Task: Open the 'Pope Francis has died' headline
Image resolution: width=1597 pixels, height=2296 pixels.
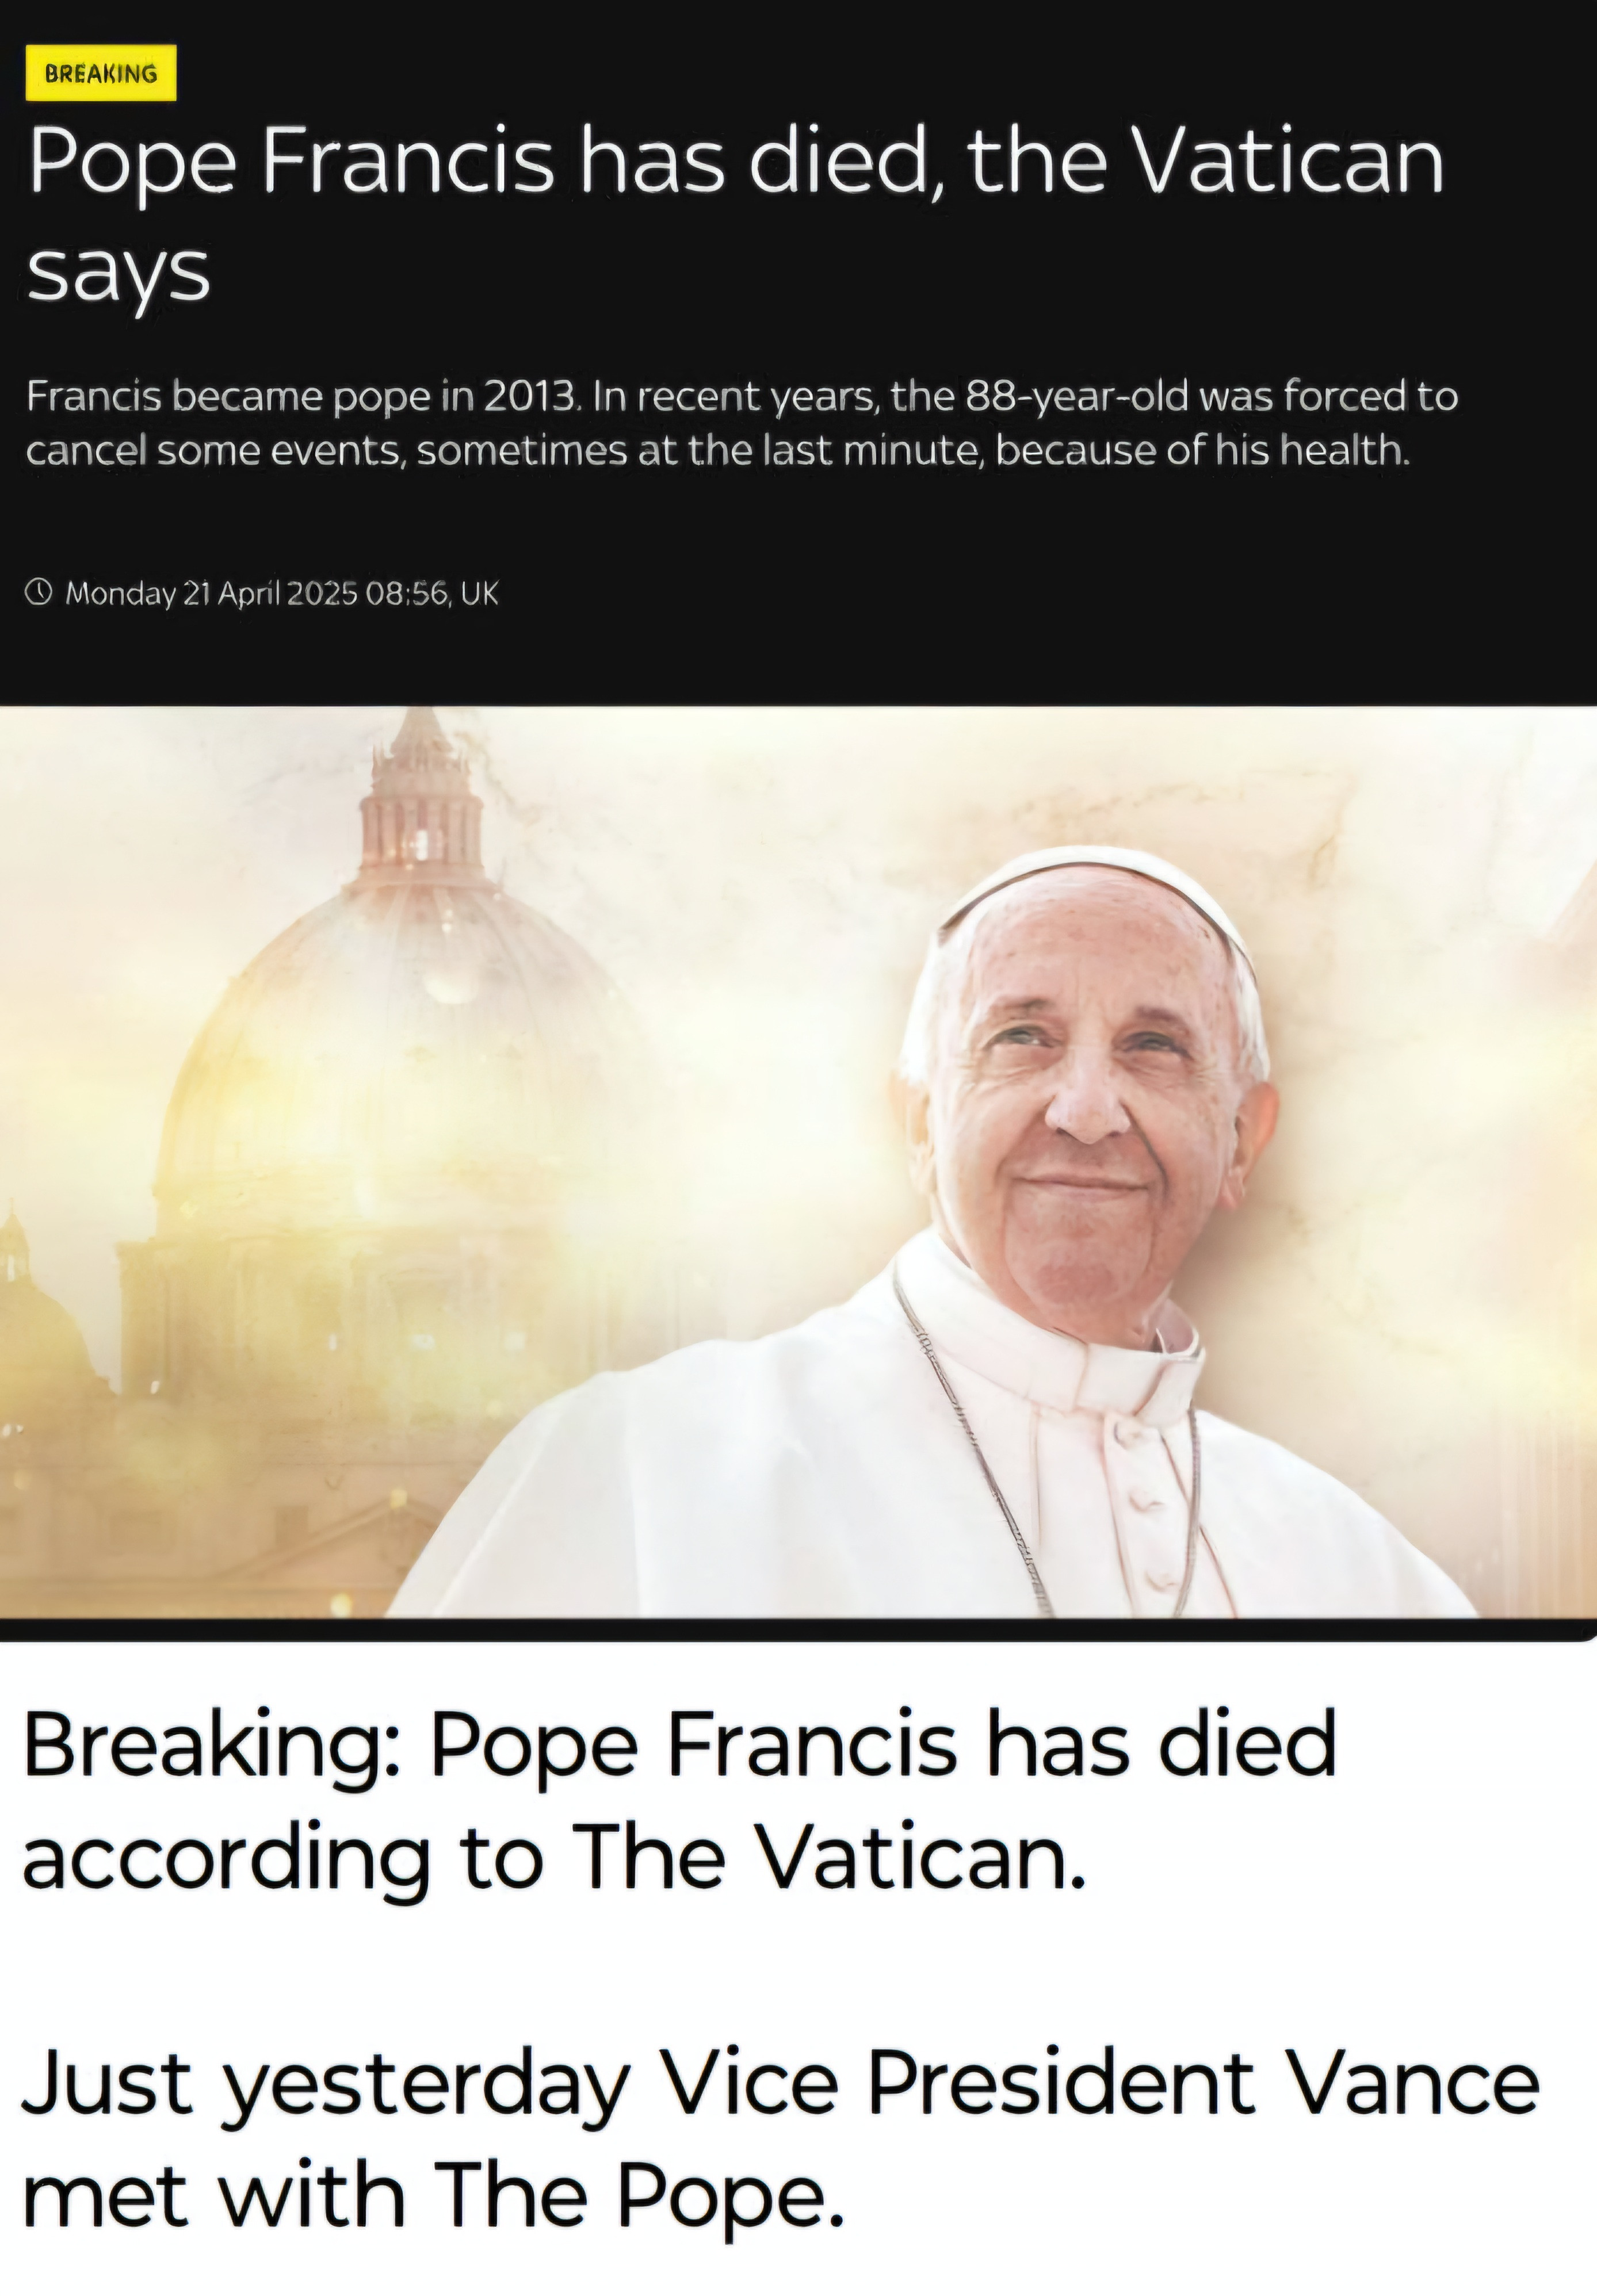Action: pos(736,215)
